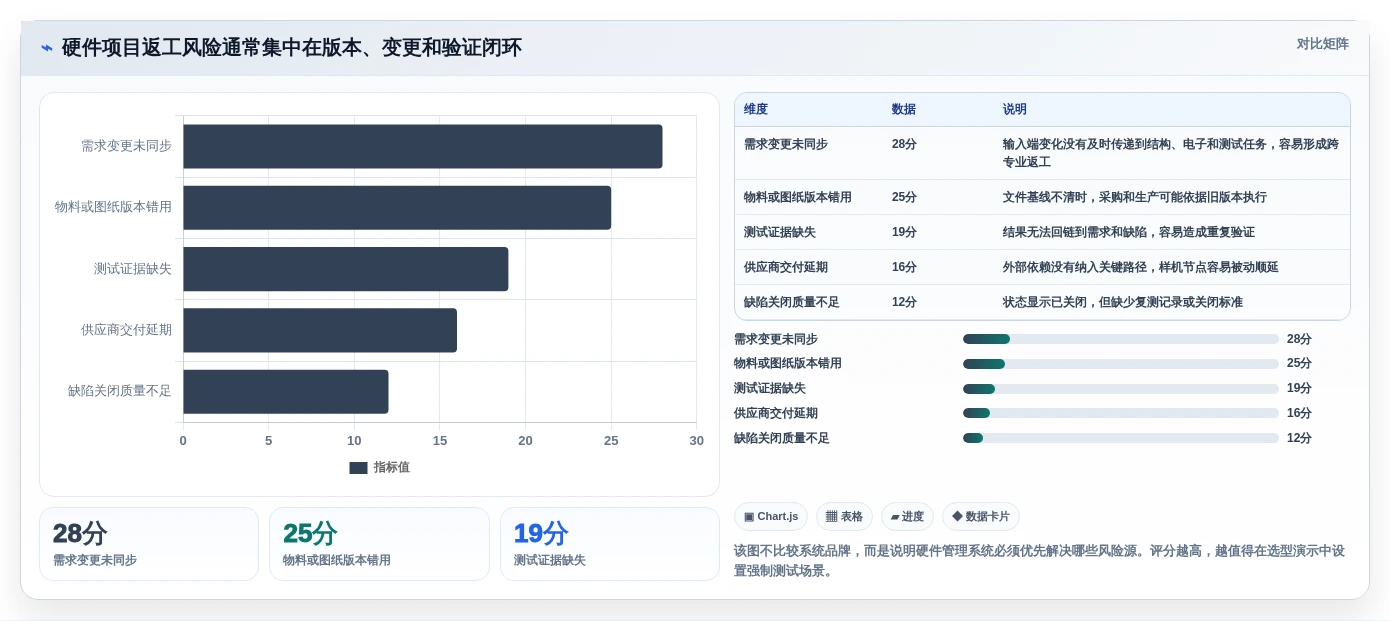
Task: Click the 测试证据缺失 chart bar
Action: pyautogui.click(x=345, y=269)
